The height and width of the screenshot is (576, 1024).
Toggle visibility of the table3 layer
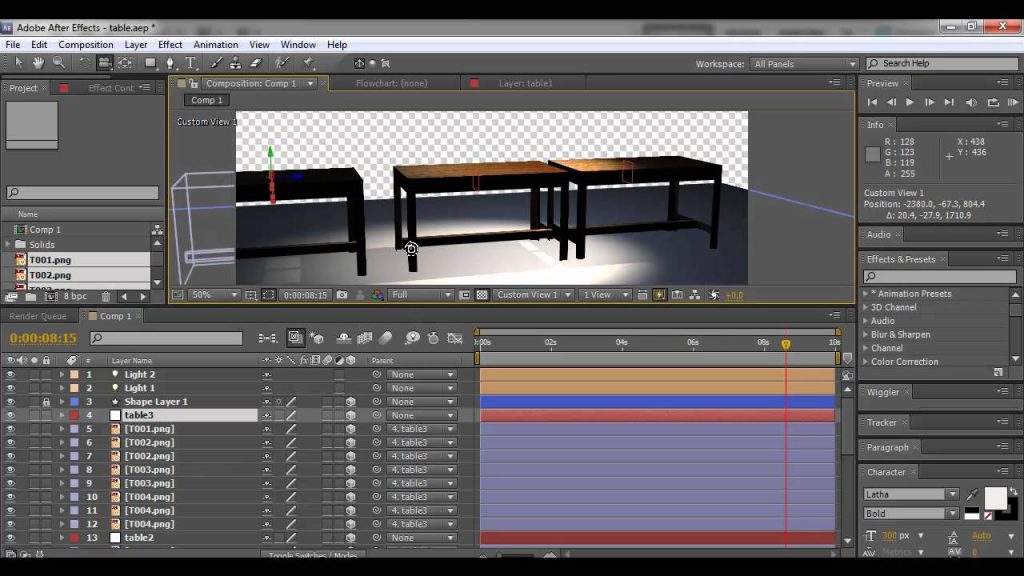tap(10, 415)
